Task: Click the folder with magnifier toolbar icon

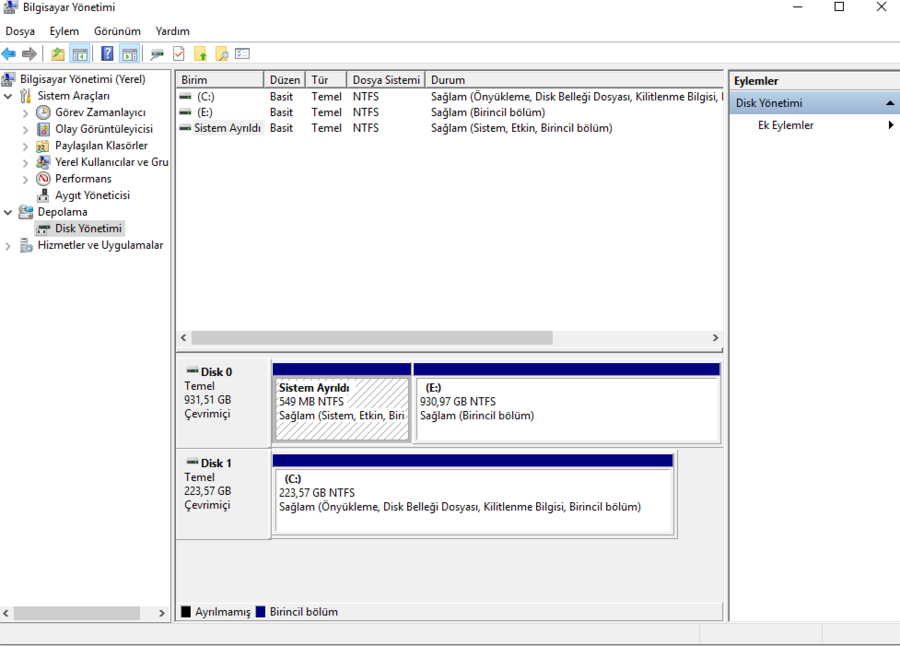Action: (x=222, y=54)
